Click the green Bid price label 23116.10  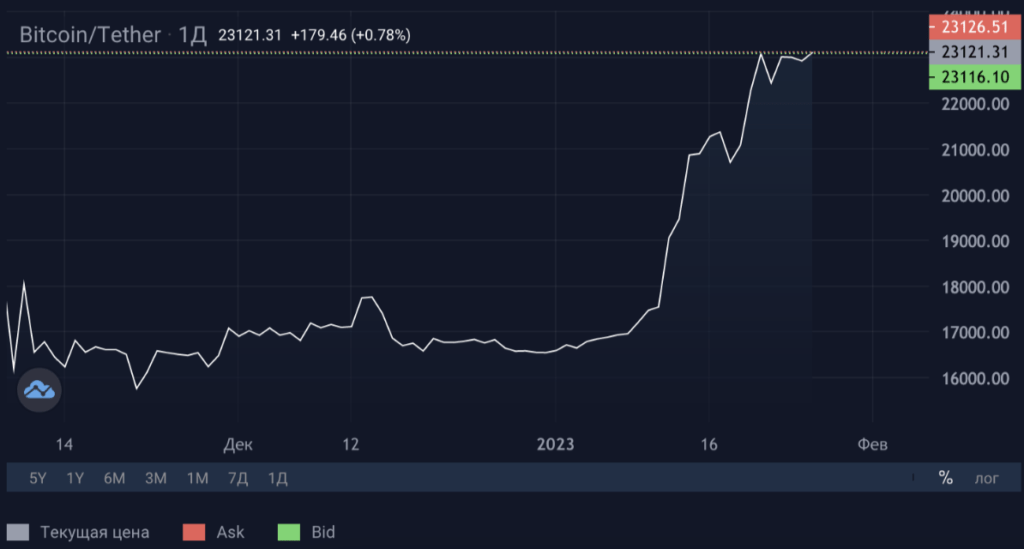974,77
